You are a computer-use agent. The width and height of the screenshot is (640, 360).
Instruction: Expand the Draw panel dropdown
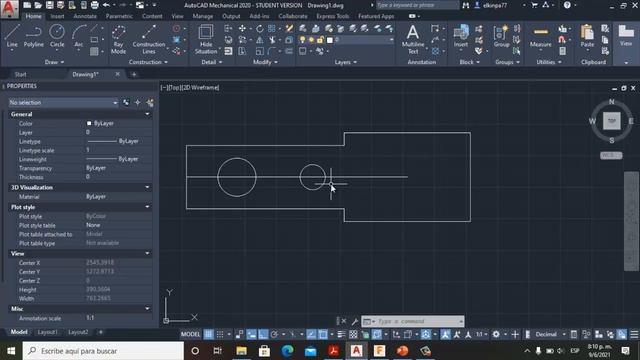54,62
